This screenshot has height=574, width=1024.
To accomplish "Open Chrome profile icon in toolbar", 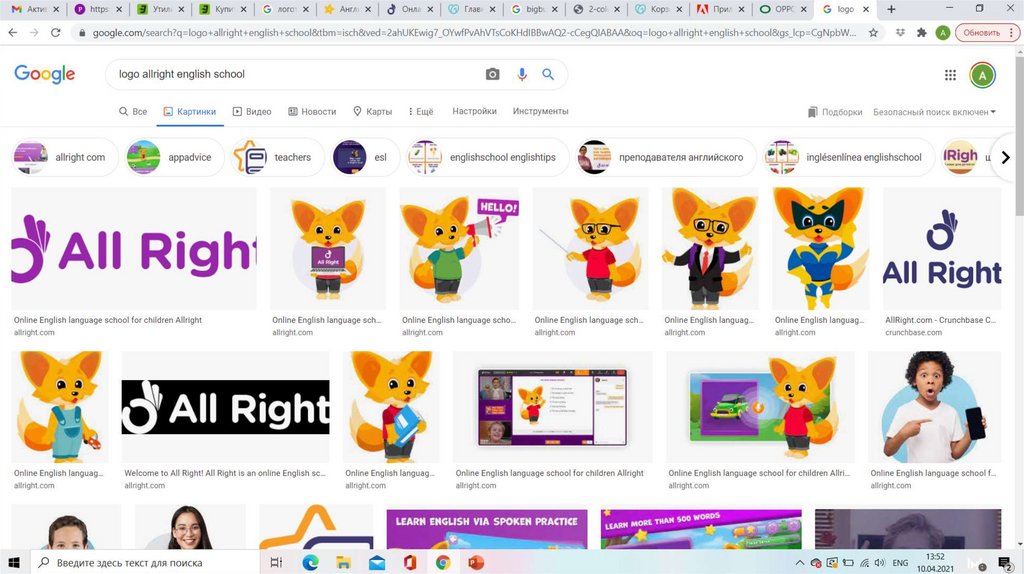I will [942, 32].
